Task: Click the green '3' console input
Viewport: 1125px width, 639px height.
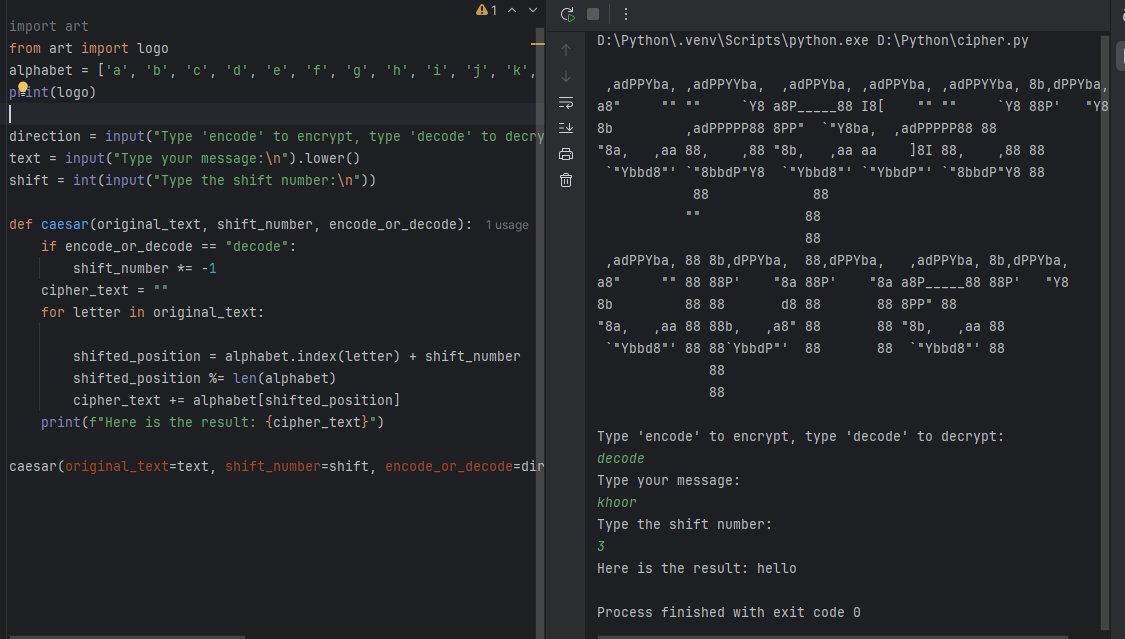Action: [x=601, y=546]
